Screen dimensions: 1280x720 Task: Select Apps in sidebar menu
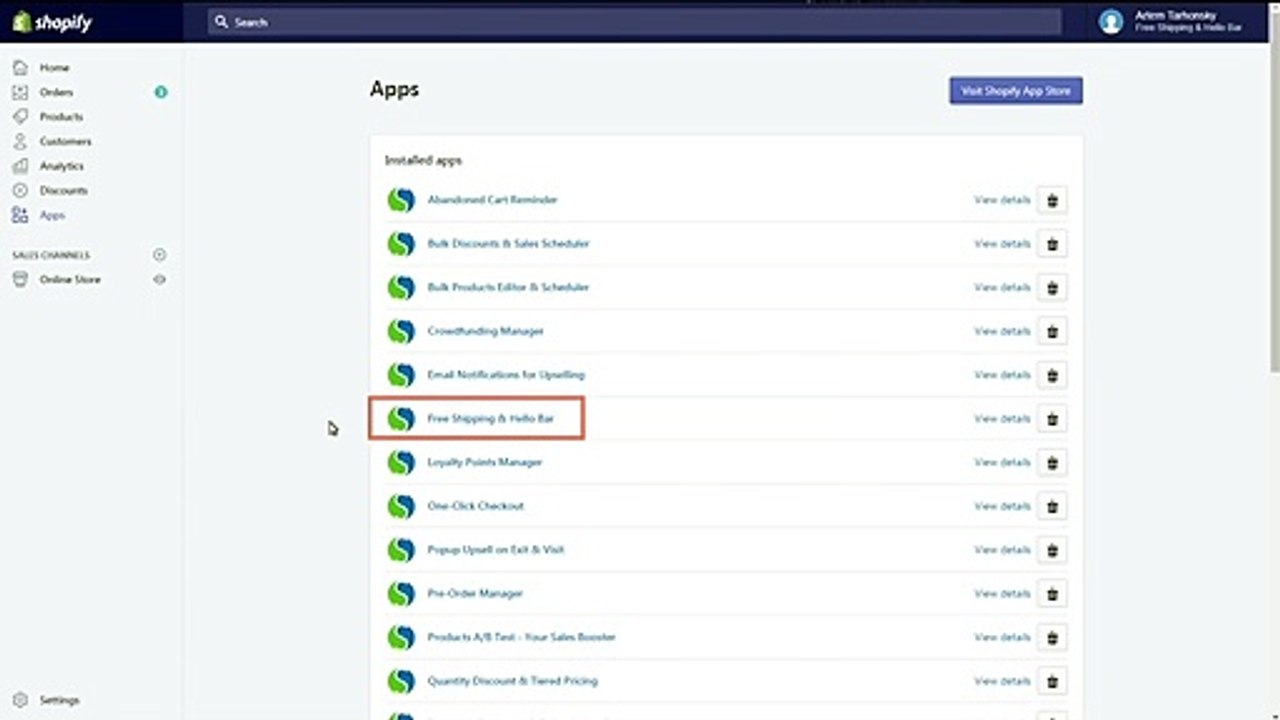click(x=52, y=215)
